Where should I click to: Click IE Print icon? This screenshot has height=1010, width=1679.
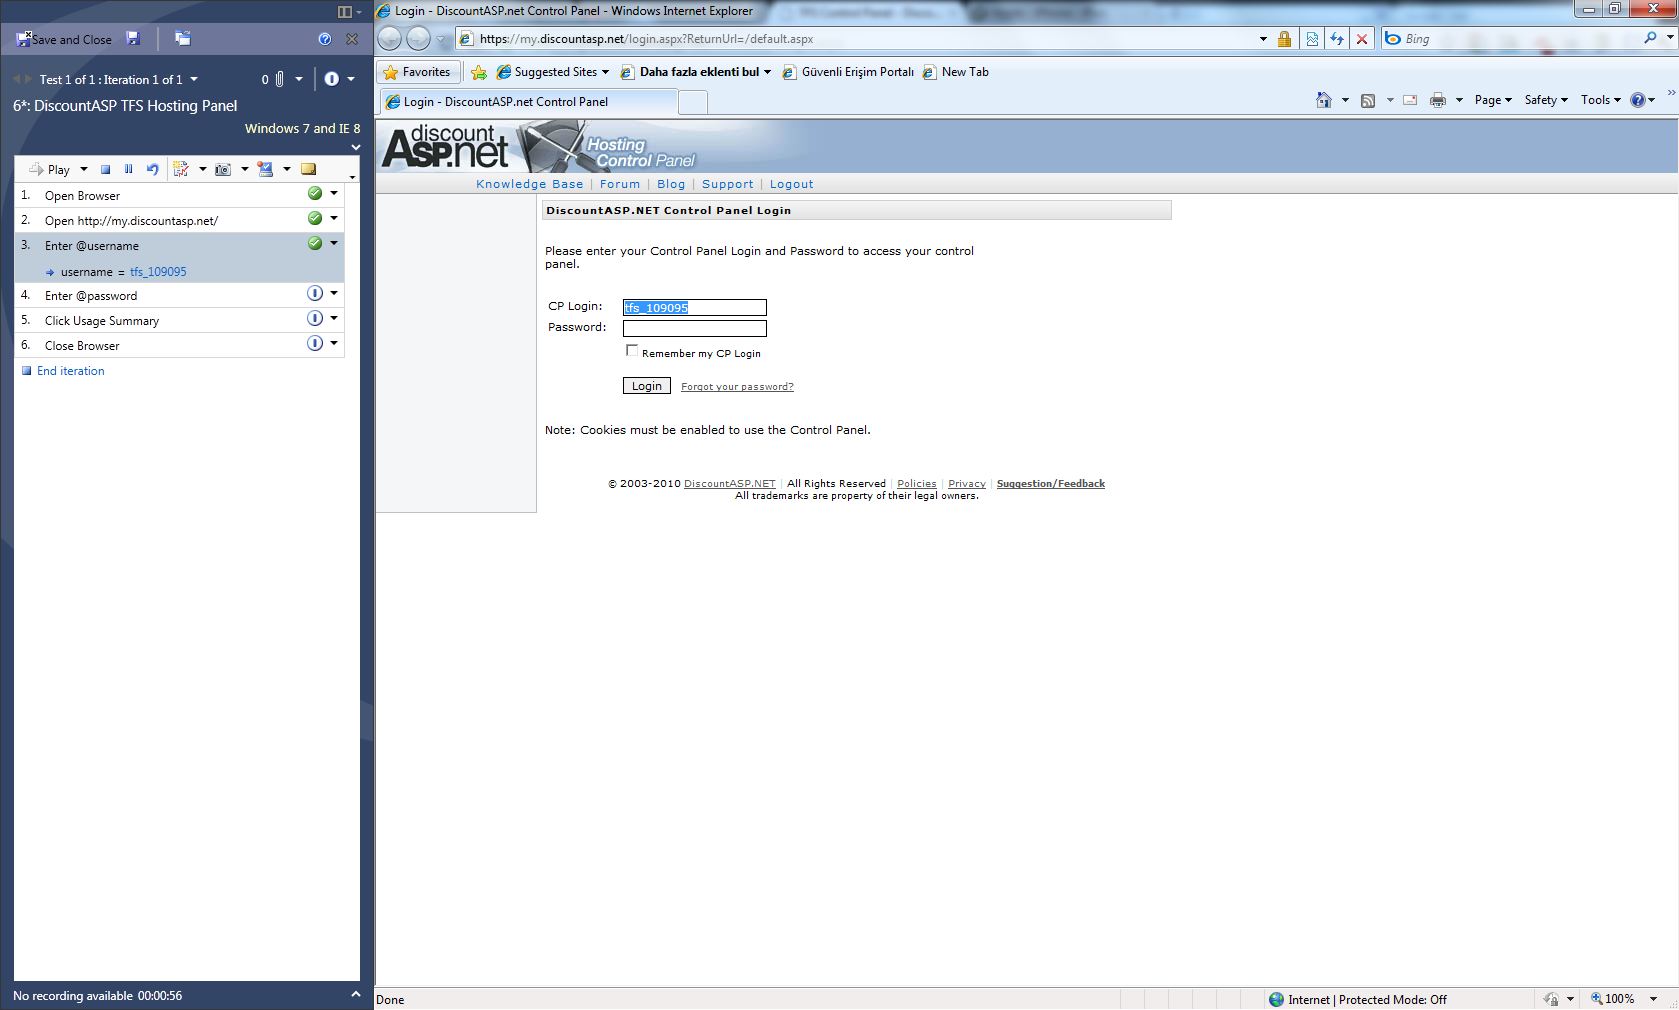pos(1438,100)
